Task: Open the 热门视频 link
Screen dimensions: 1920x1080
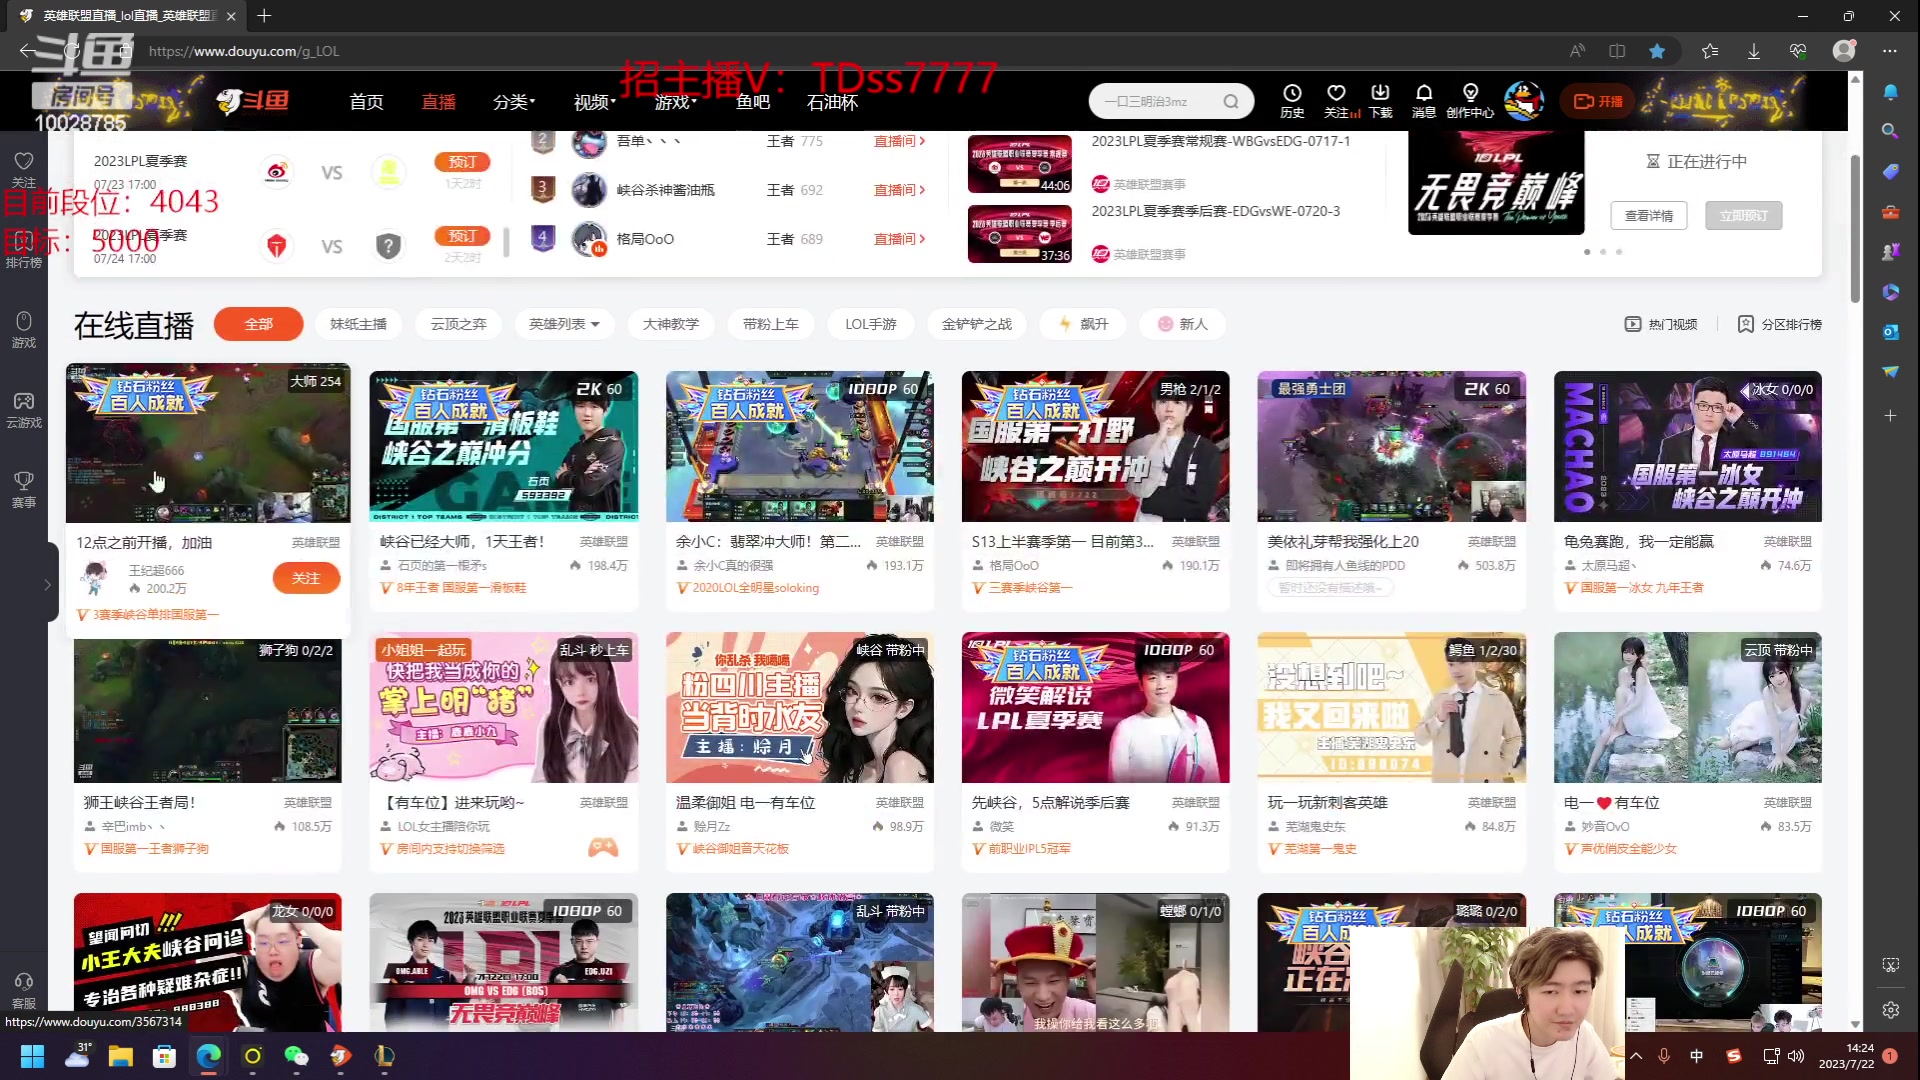Action: pos(1661,324)
